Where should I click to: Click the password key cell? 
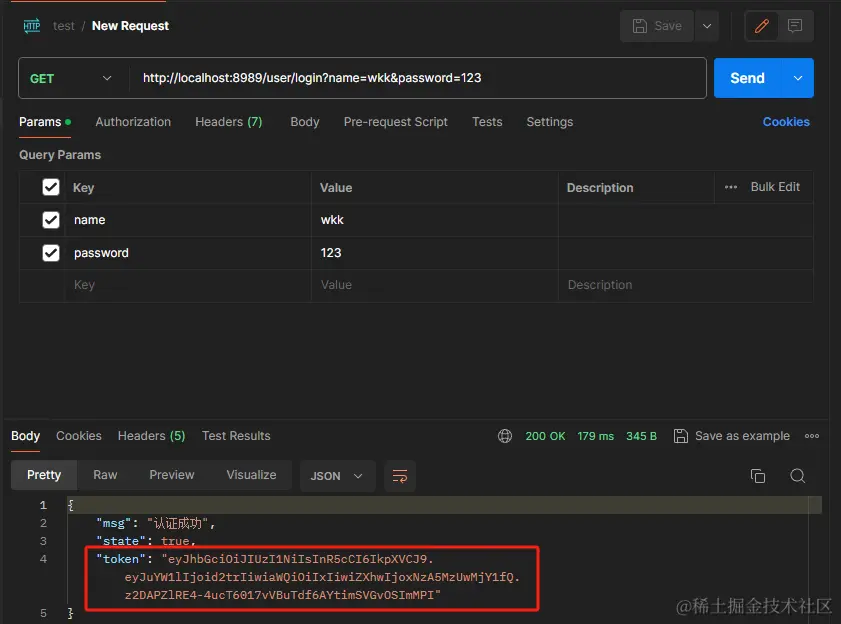188,253
